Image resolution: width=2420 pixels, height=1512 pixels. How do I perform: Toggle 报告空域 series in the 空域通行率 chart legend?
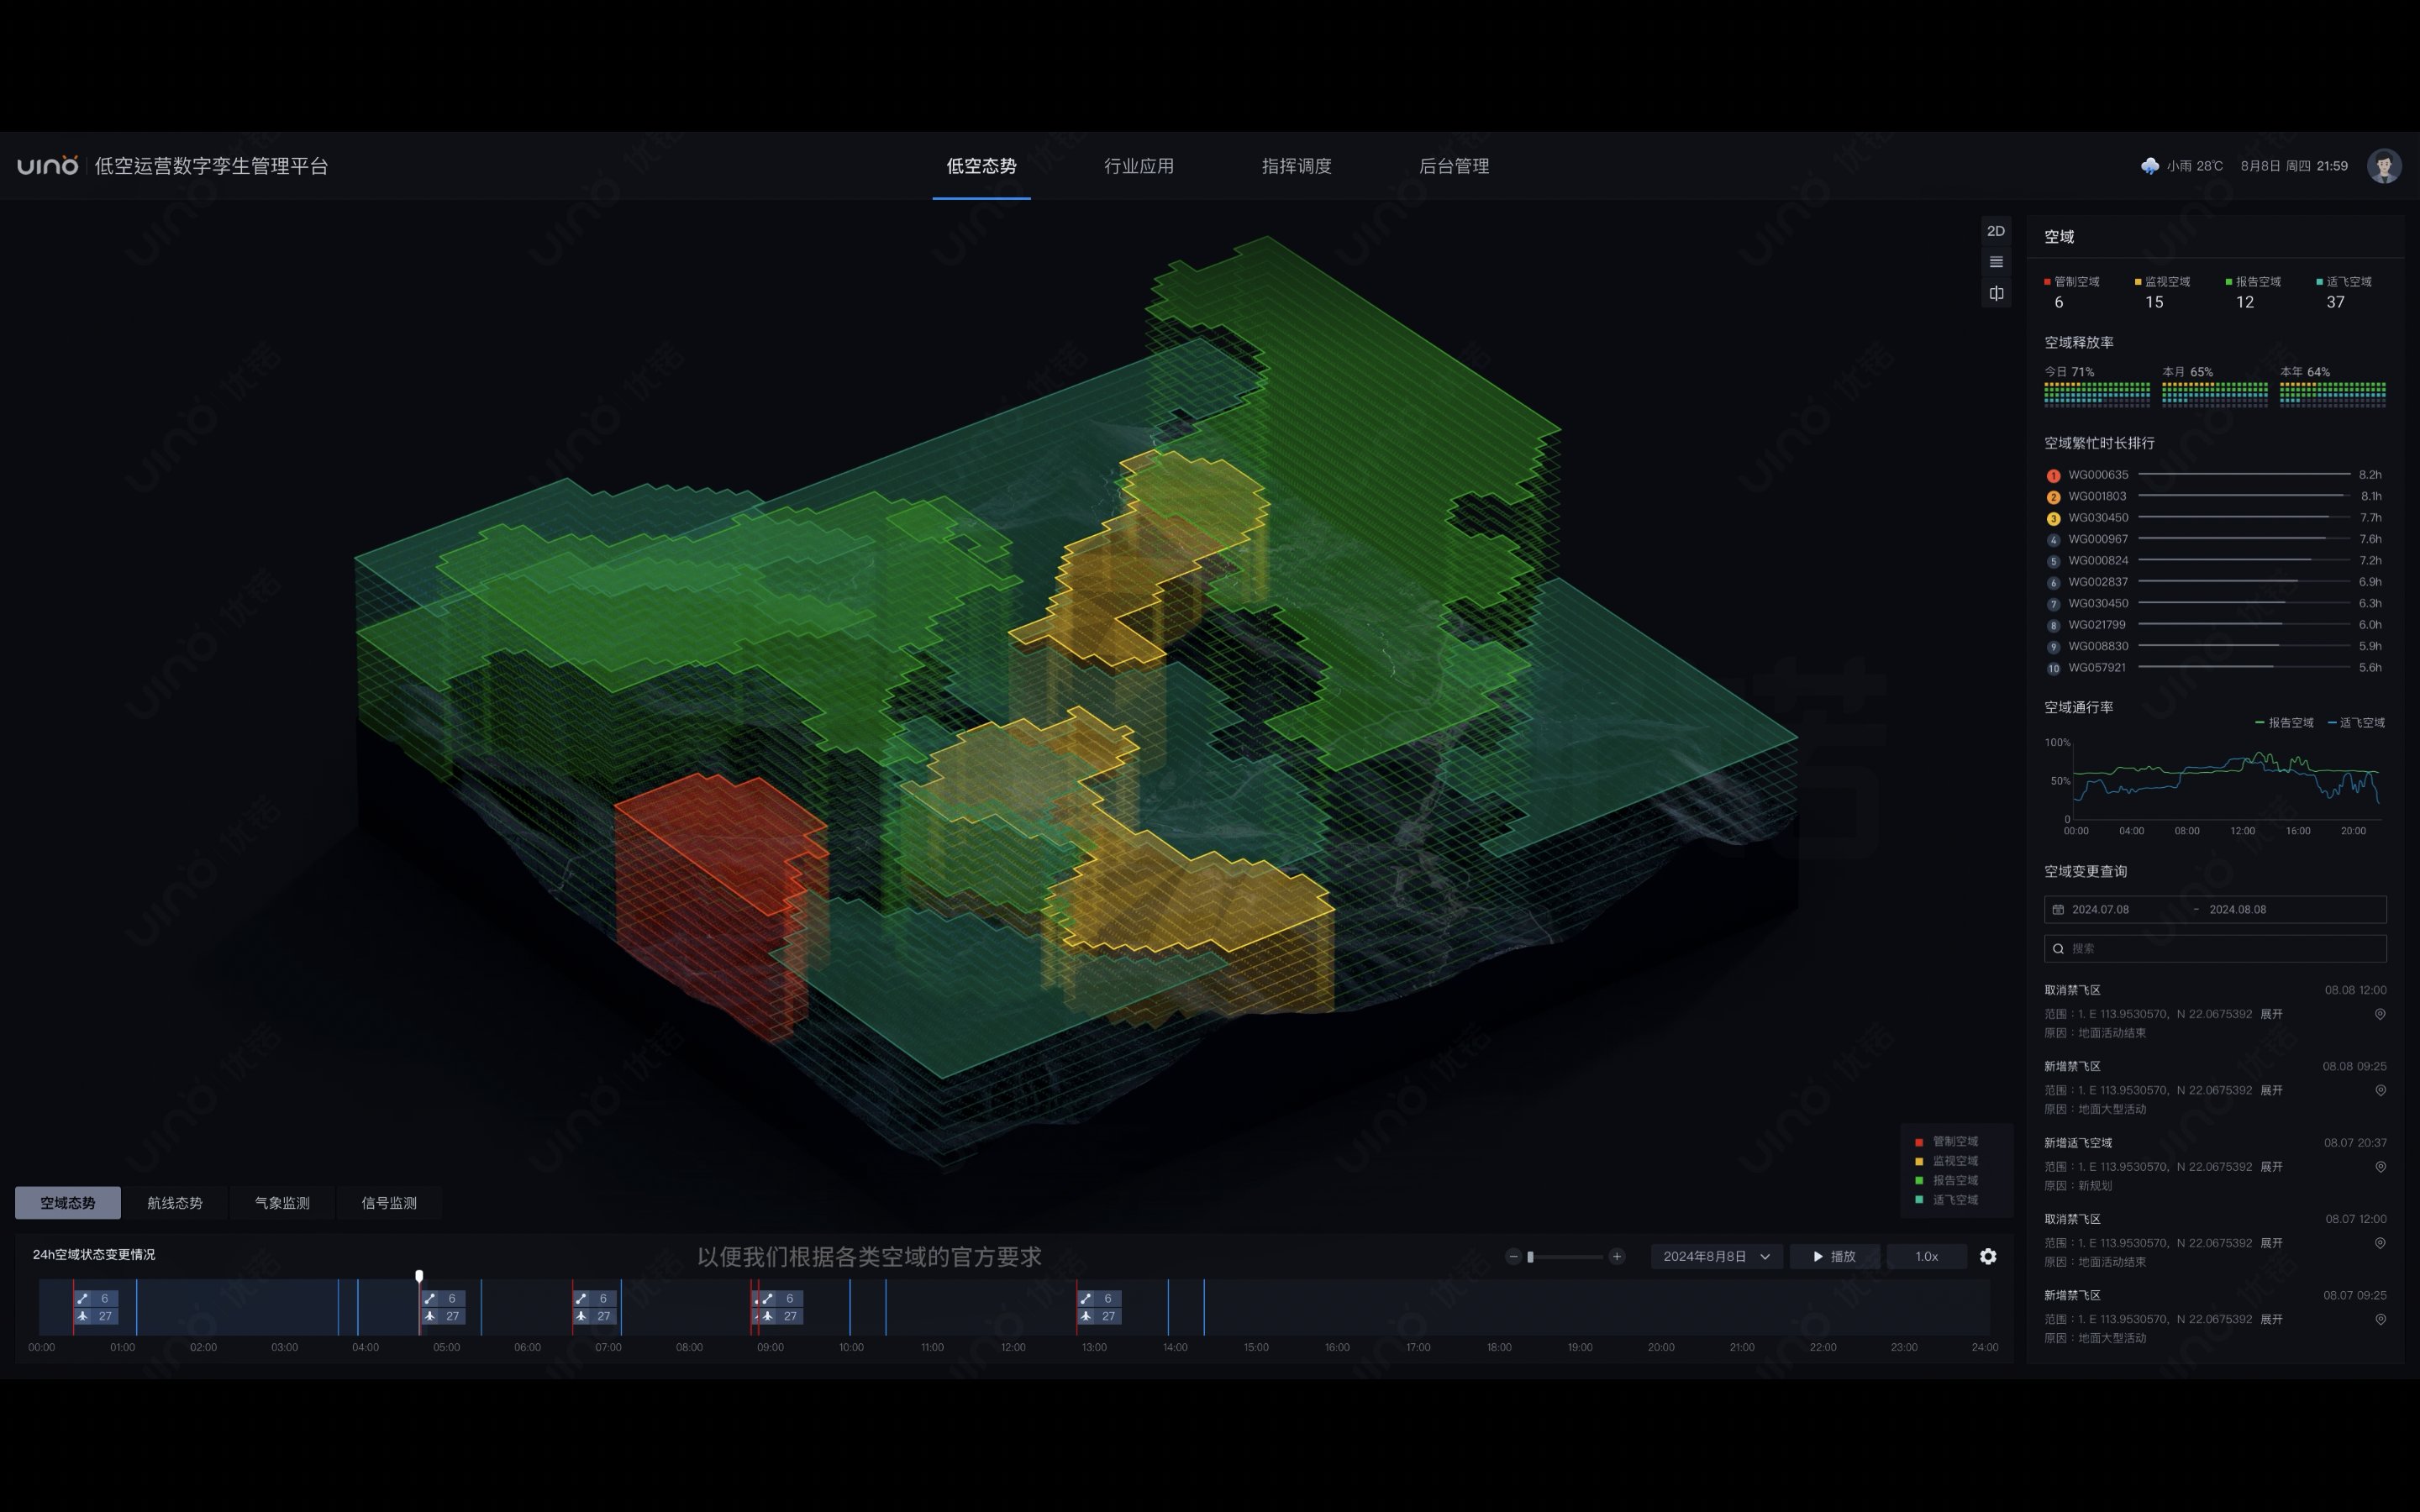click(2285, 723)
